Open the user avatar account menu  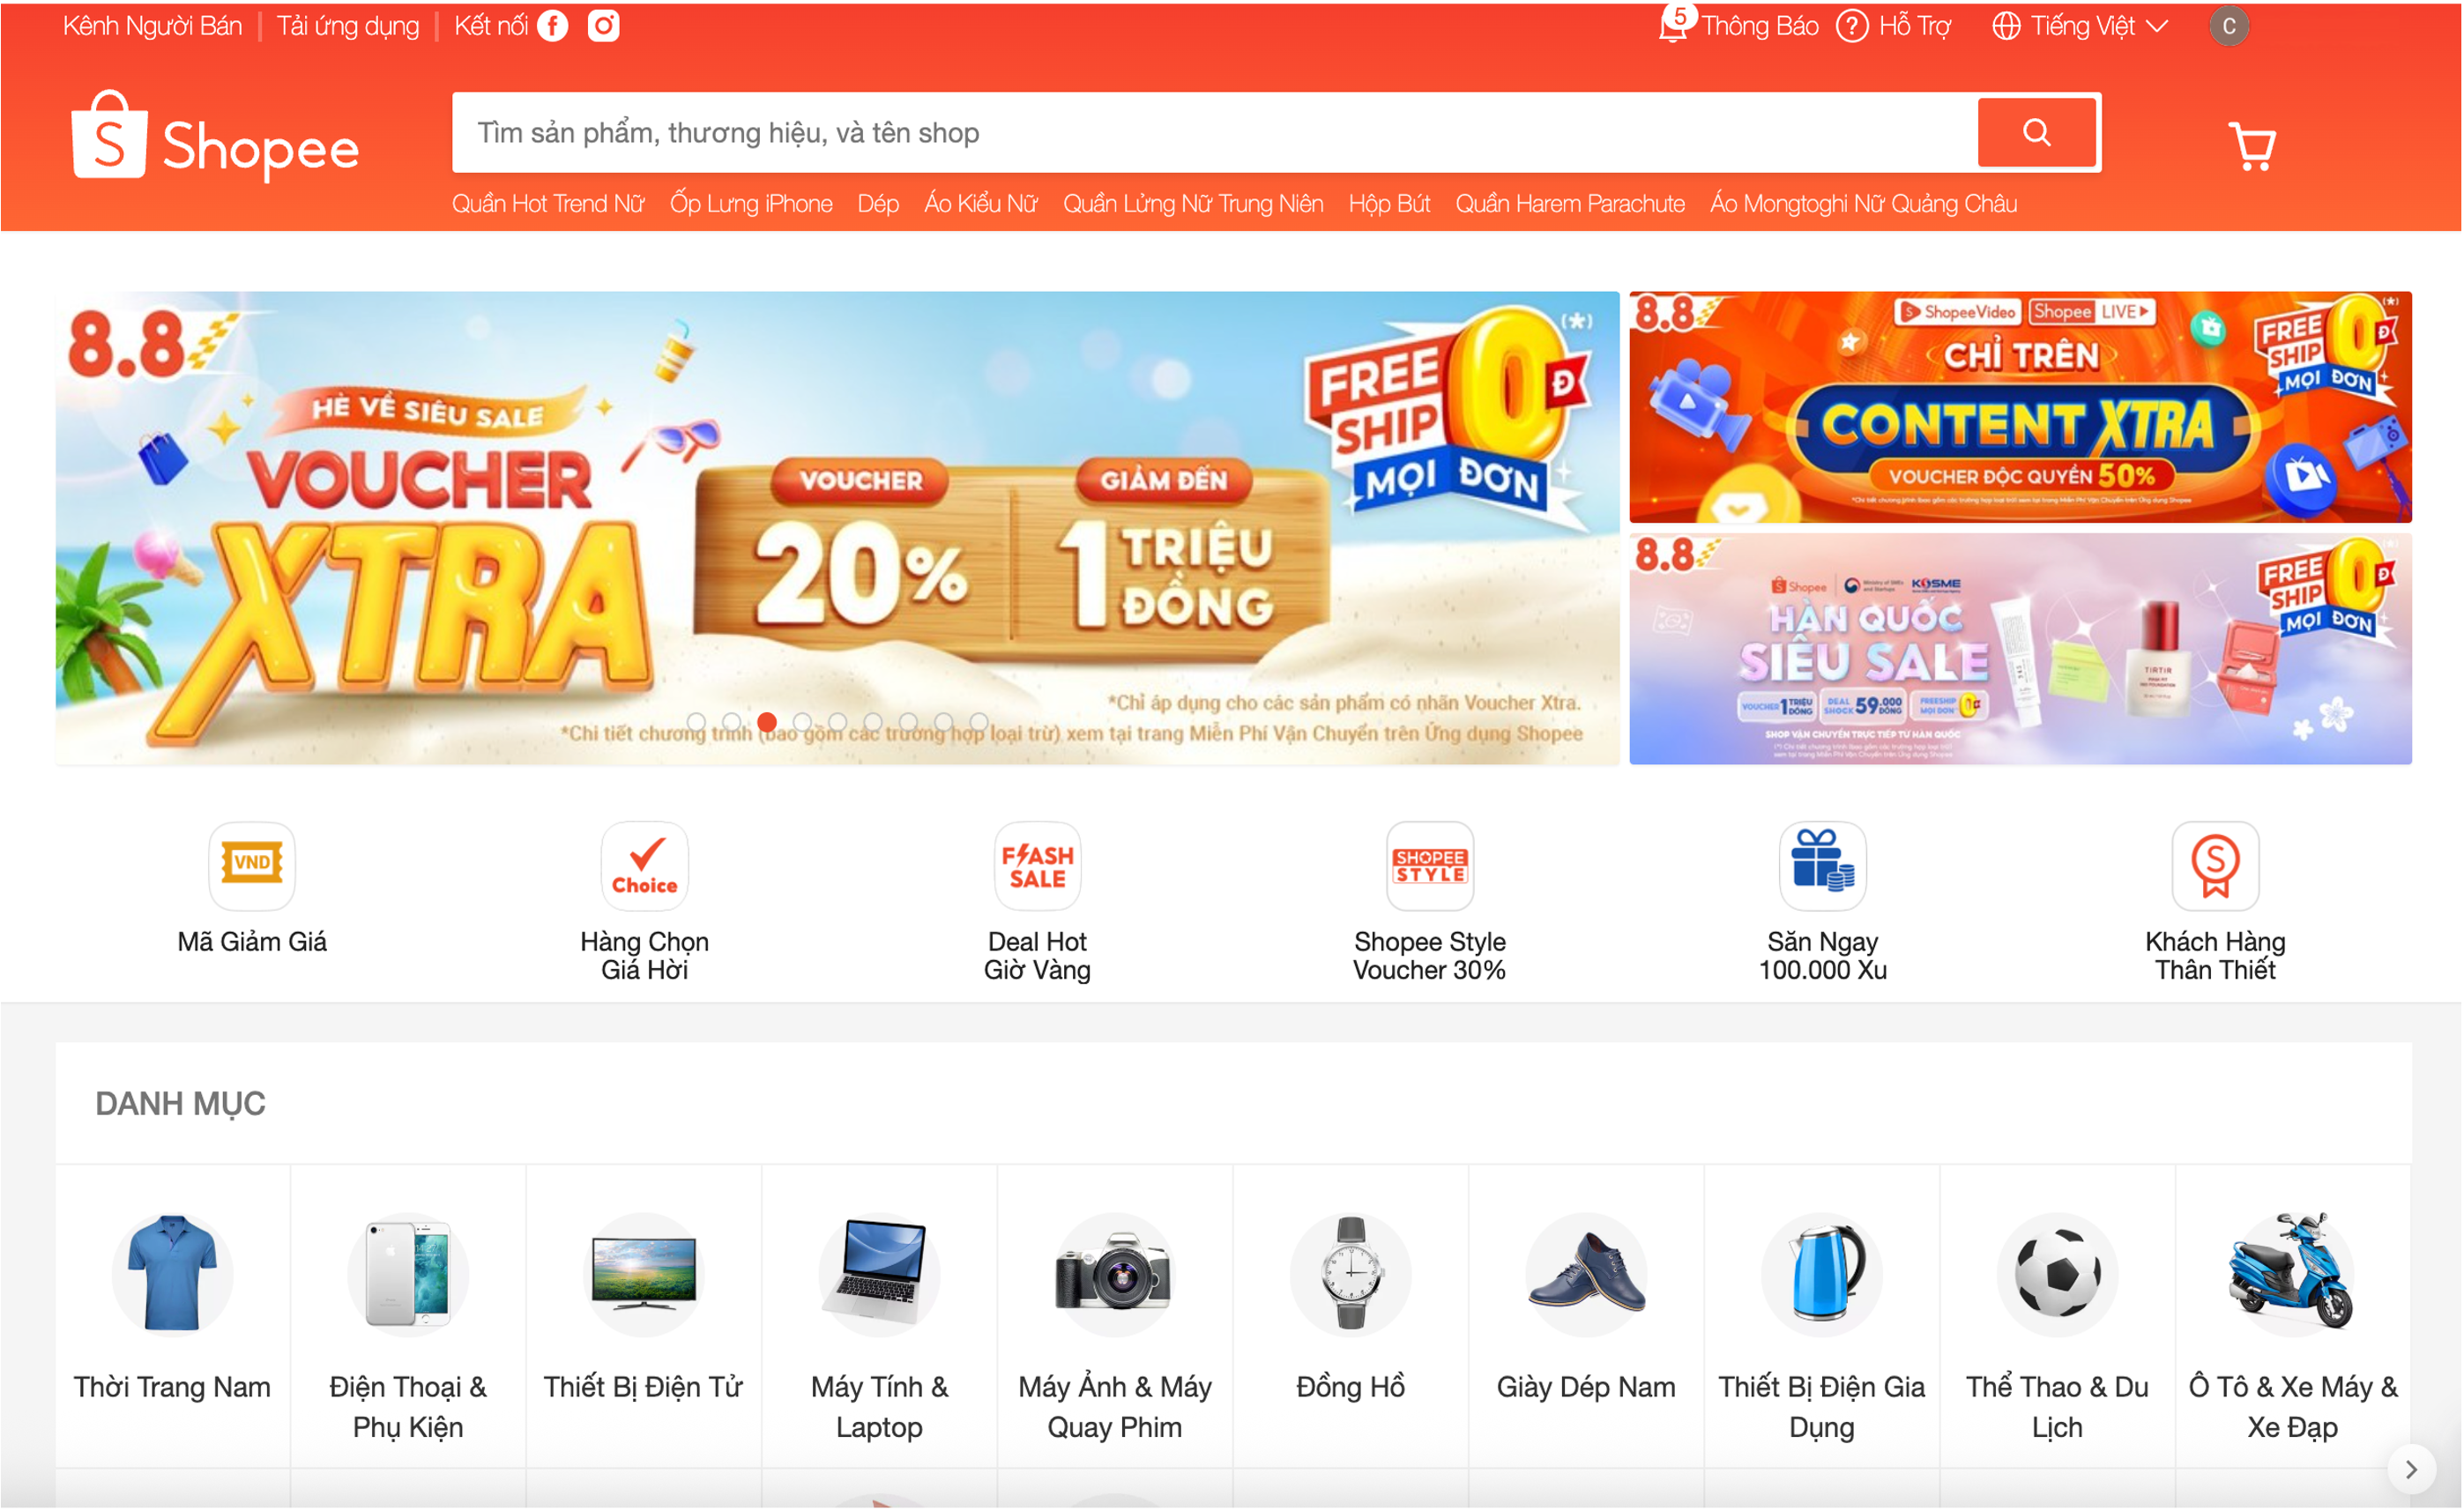click(2229, 26)
